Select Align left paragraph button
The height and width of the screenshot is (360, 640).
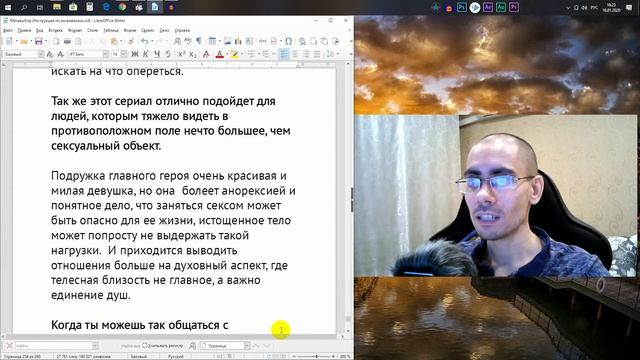point(284,54)
